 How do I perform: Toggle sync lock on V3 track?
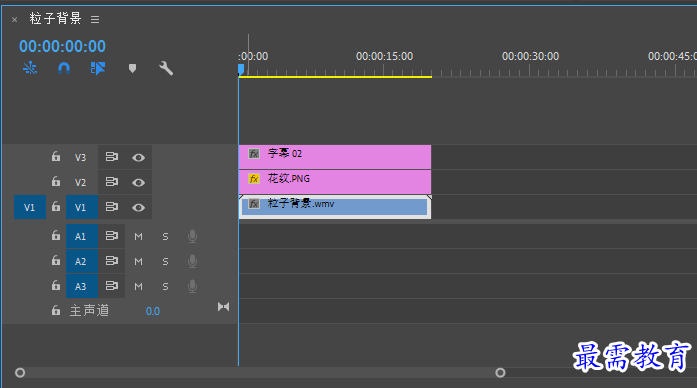click(x=112, y=157)
